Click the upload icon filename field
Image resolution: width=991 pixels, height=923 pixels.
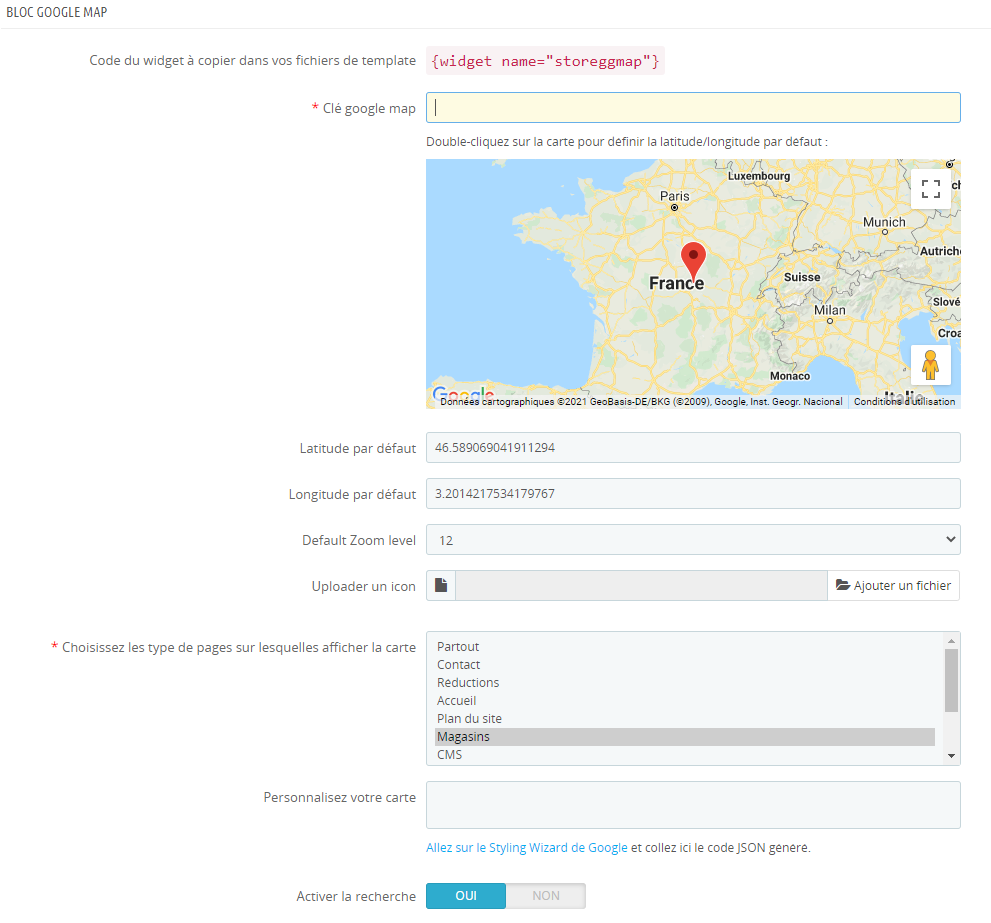641,585
